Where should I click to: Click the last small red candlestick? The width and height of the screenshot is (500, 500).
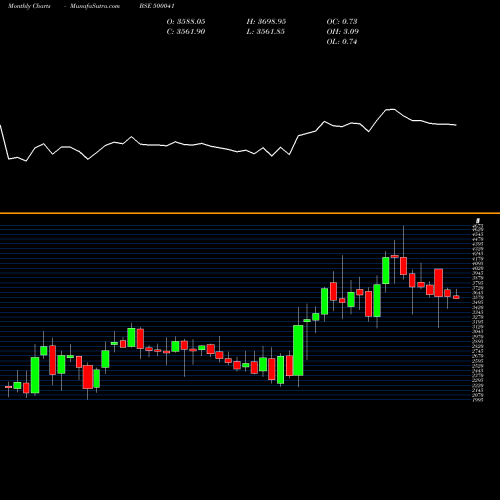click(x=456, y=296)
